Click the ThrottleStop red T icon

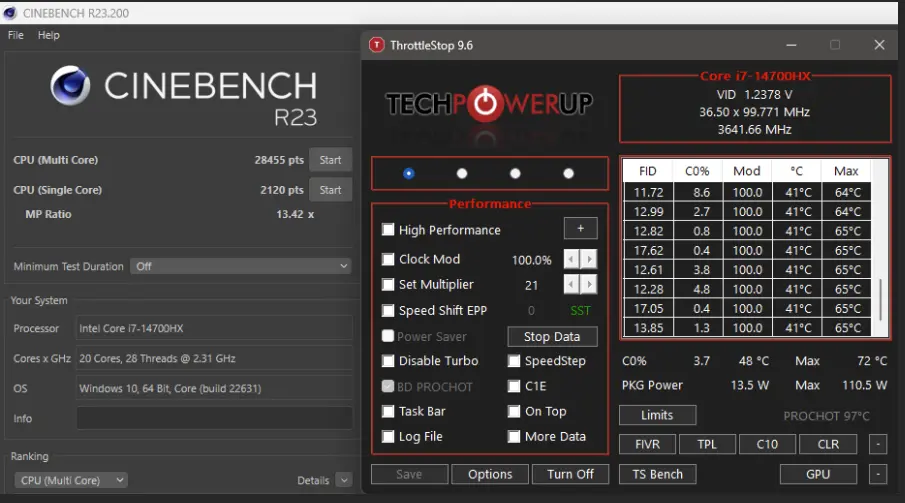pos(376,45)
